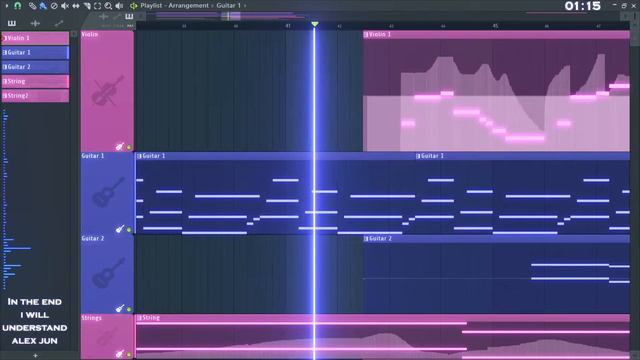
Task: Select the Zoom magnifier tool
Action: pyautogui.click(x=108, y=6)
